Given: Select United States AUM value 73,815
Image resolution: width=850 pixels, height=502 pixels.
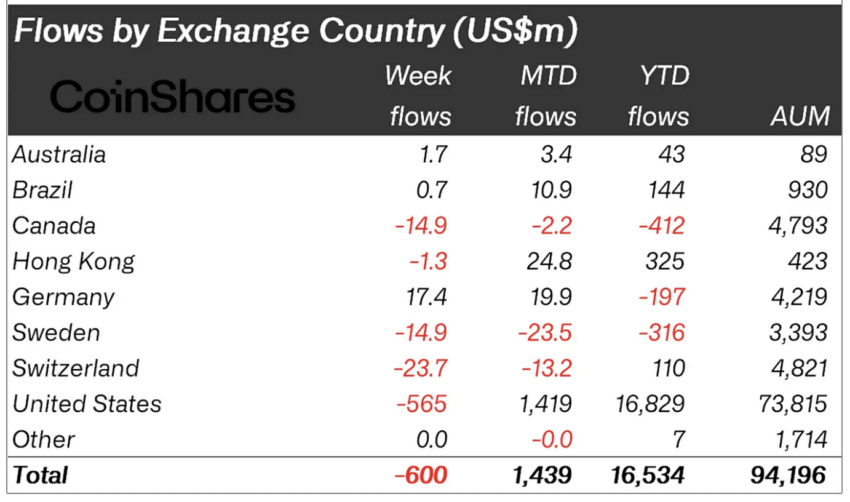Looking at the screenshot, I should pos(792,404).
